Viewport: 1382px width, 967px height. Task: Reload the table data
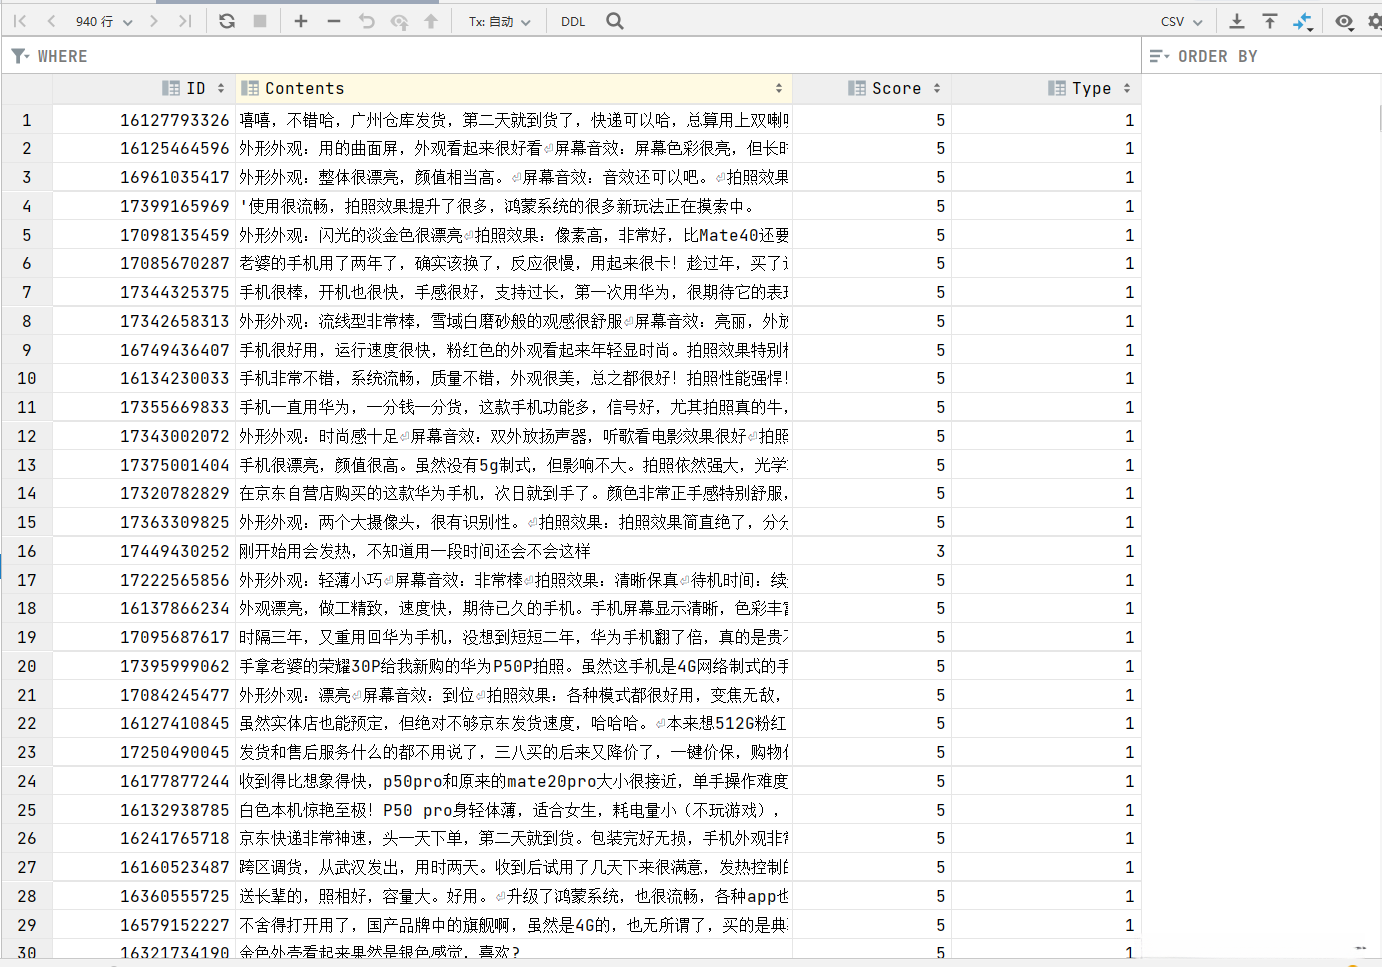[227, 21]
